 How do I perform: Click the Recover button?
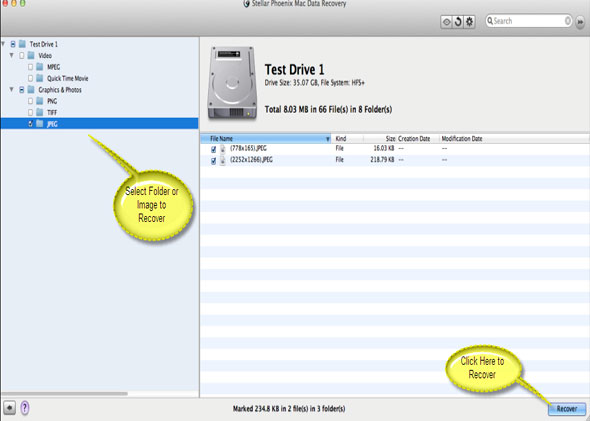pyautogui.click(x=567, y=409)
